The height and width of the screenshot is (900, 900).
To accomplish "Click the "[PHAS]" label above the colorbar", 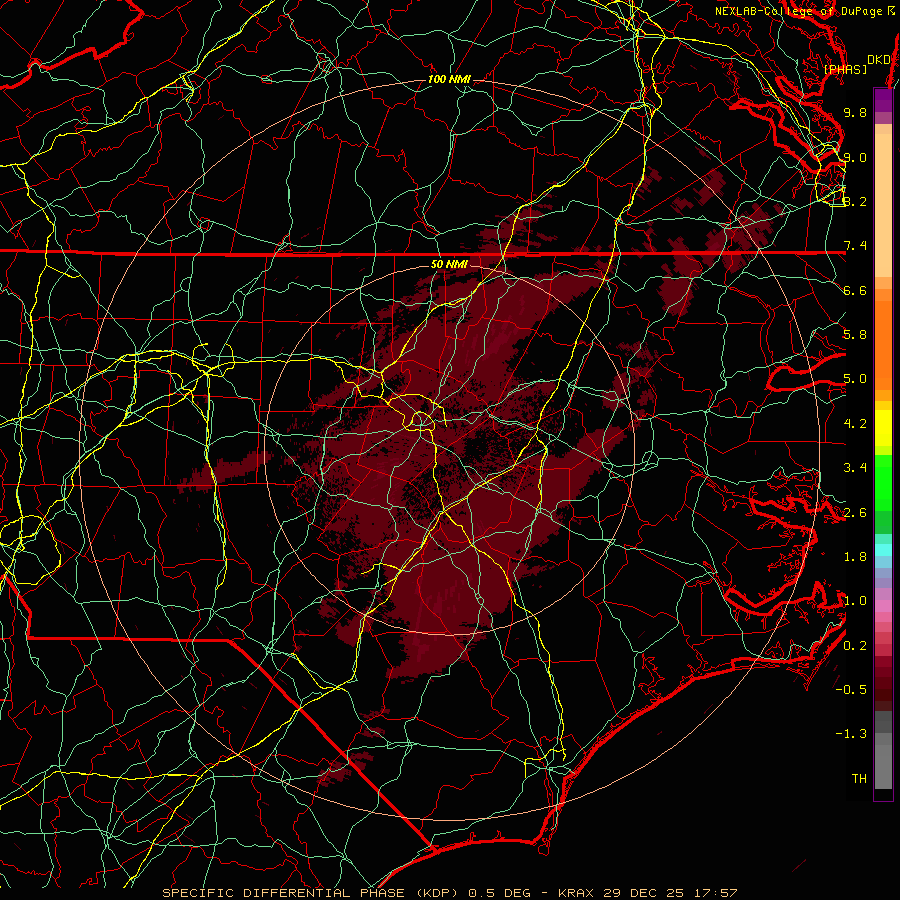I will pyautogui.click(x=845, y=69).
